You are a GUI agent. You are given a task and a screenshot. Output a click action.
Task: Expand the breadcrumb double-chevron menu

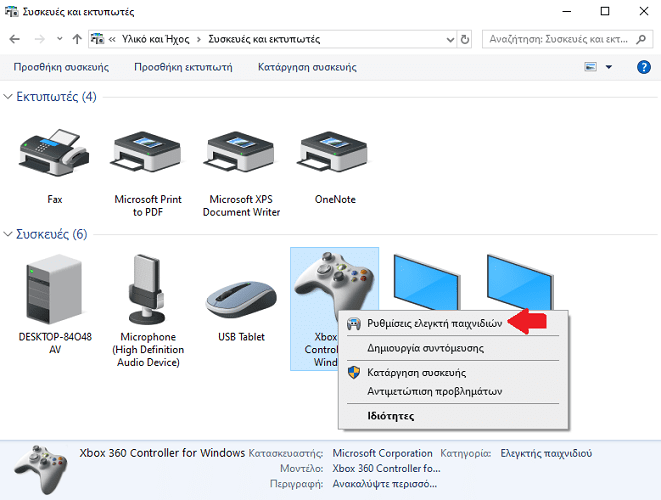coord(112,39)
